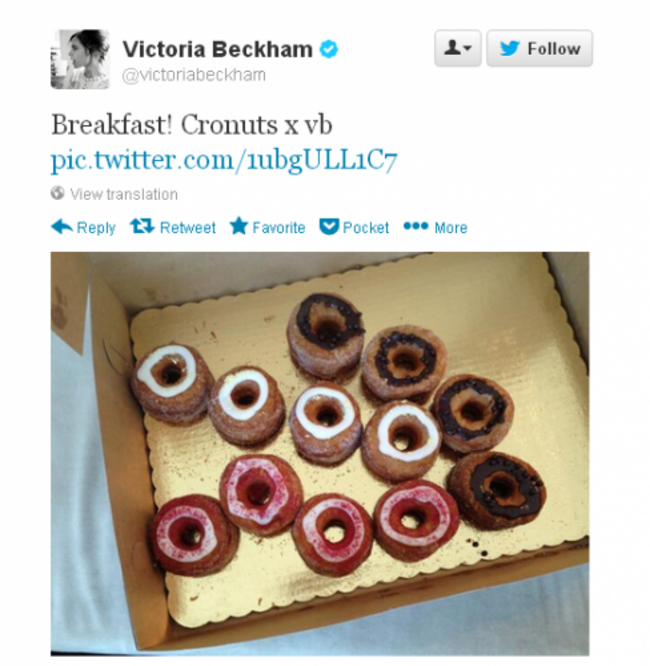Viewport: 650px width, 666px height.
Task: Click the Twitter bird icon in Follow button
Action: click(509, 48)
